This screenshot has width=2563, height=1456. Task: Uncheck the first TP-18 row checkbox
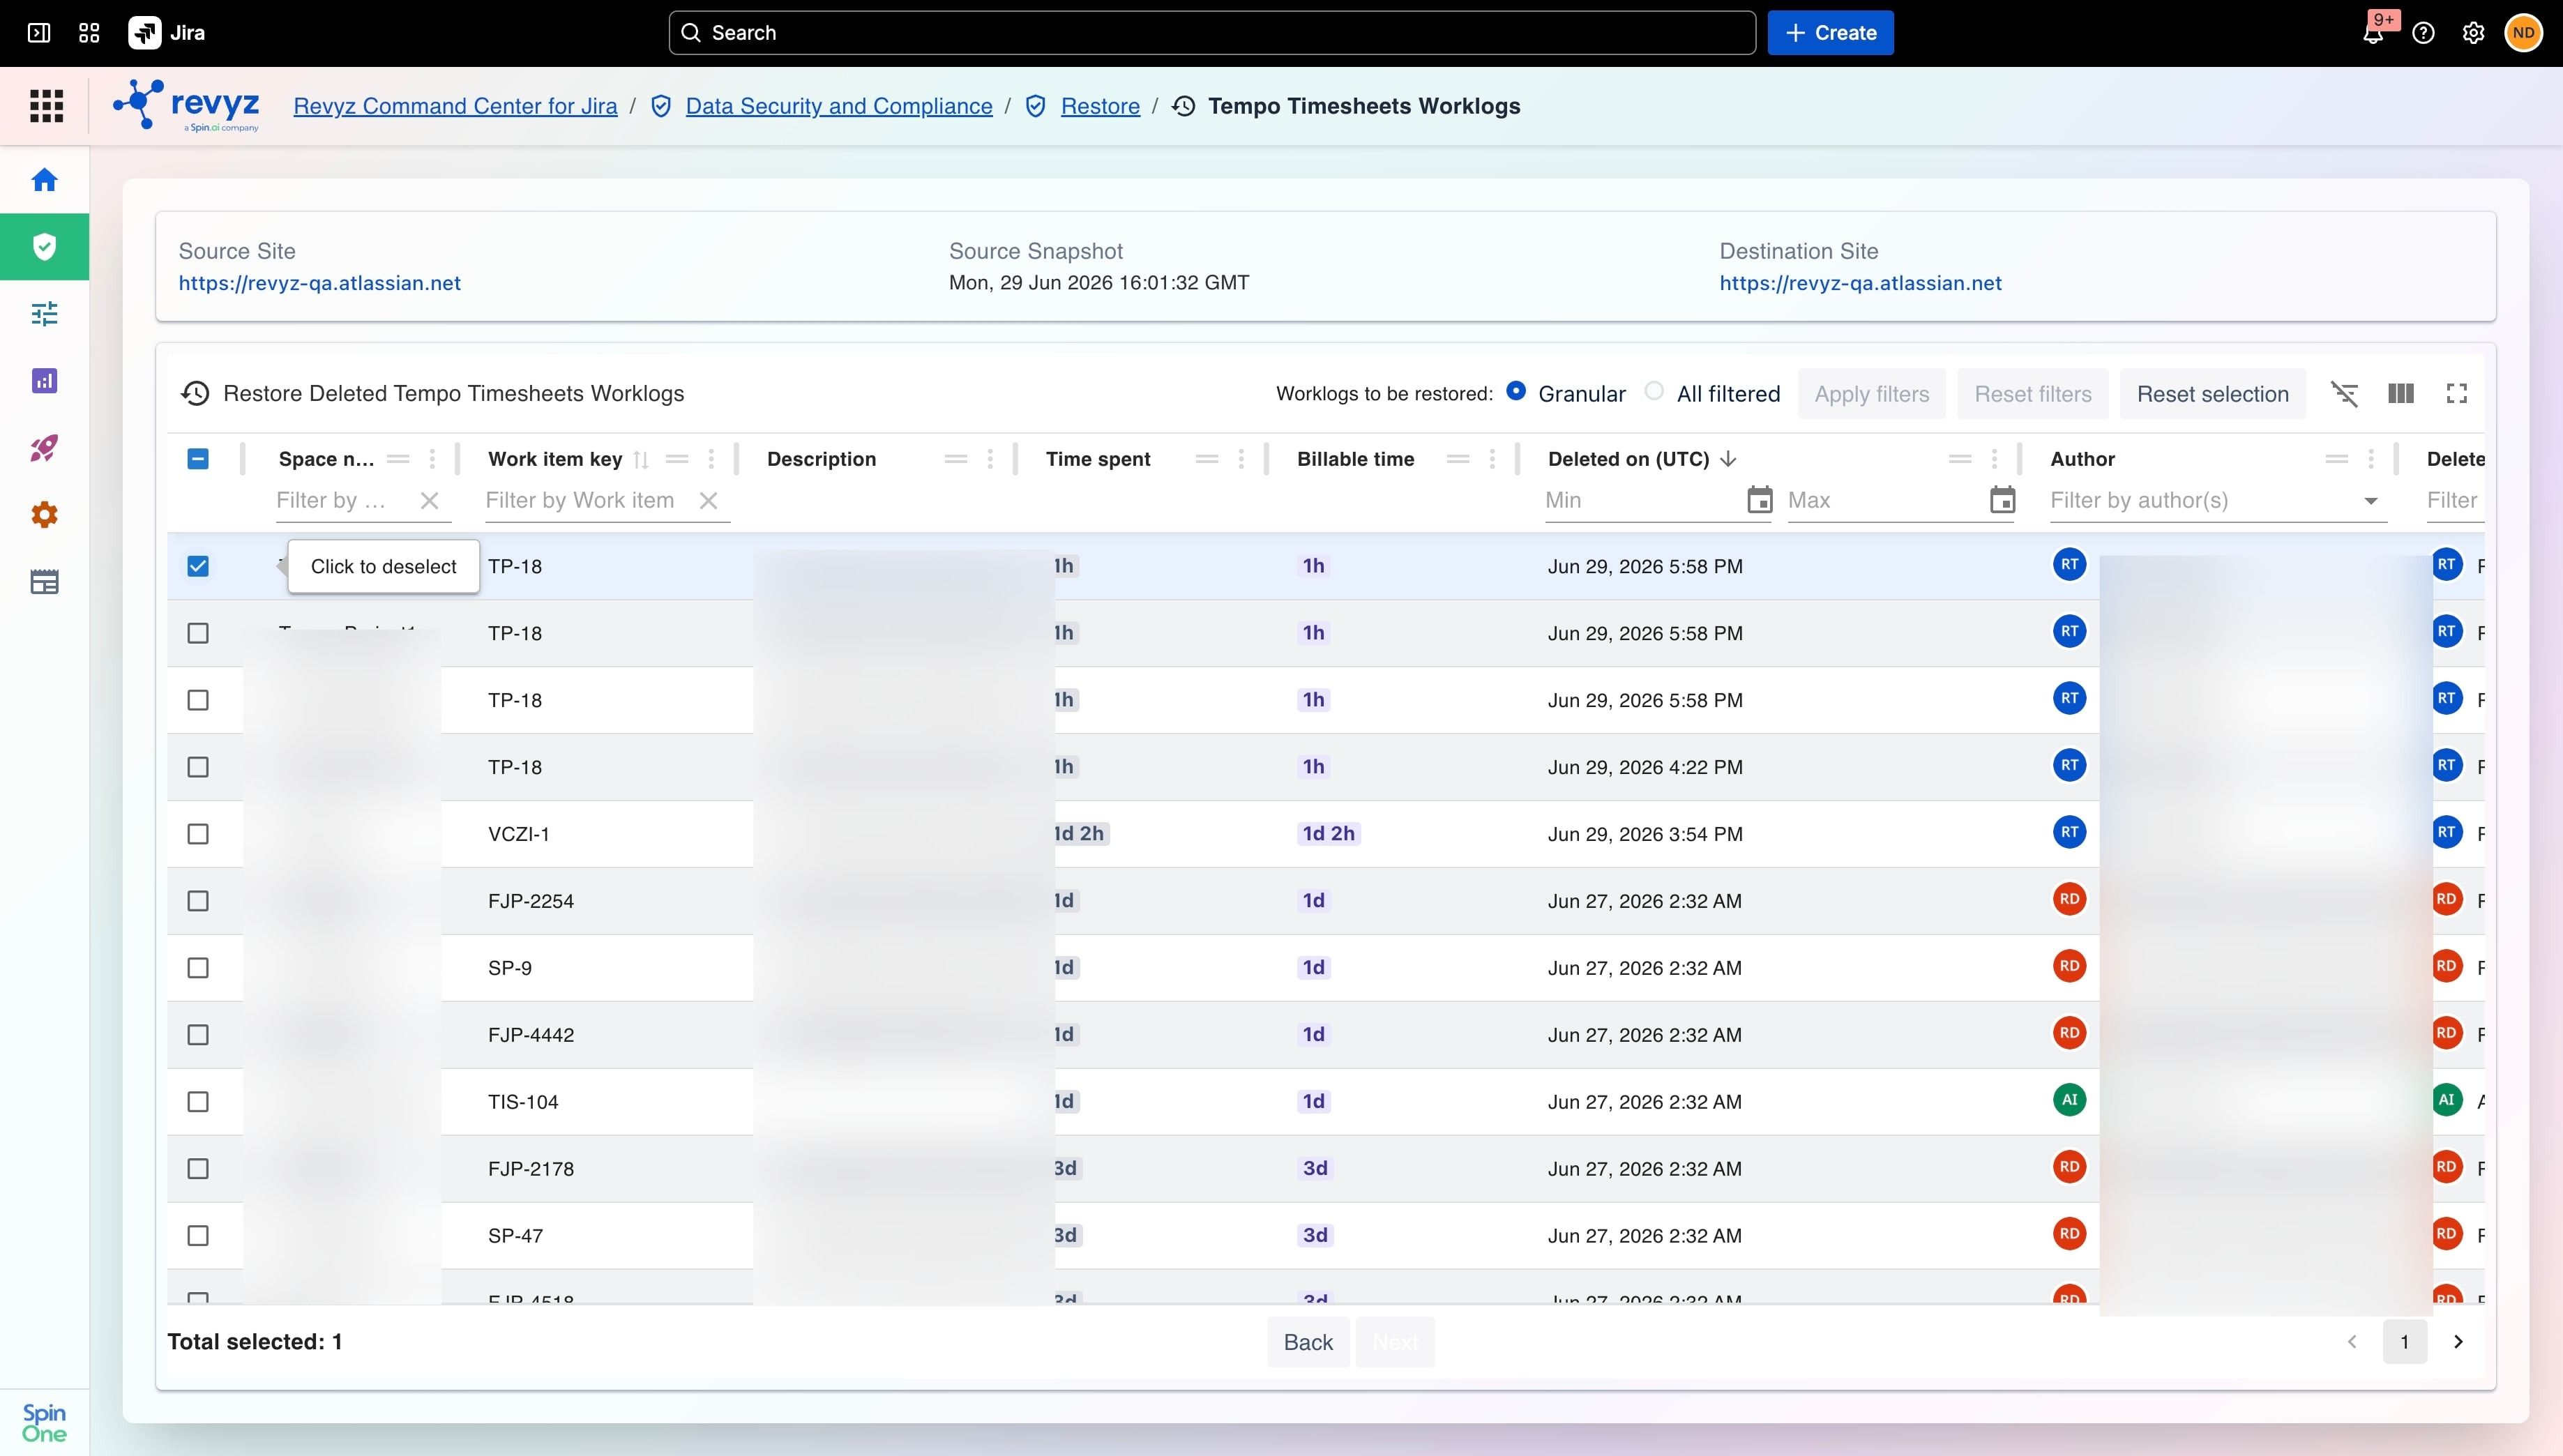pos(198,566)
